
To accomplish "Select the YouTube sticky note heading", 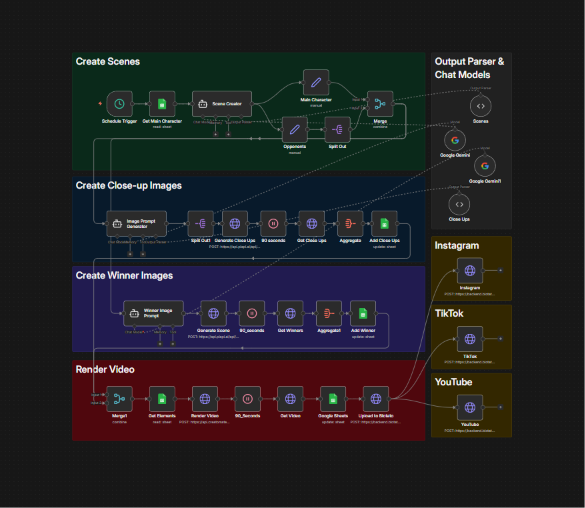I will point(453,382).
